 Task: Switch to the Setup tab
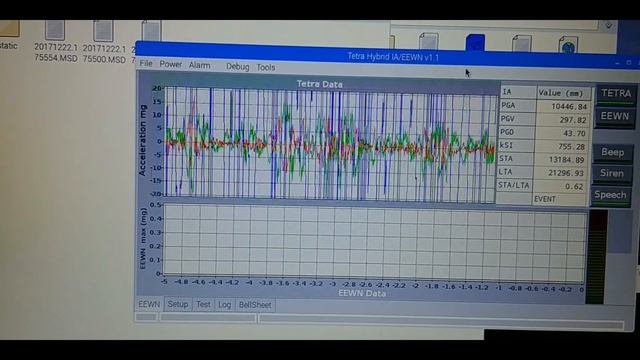tap(178, 304)
